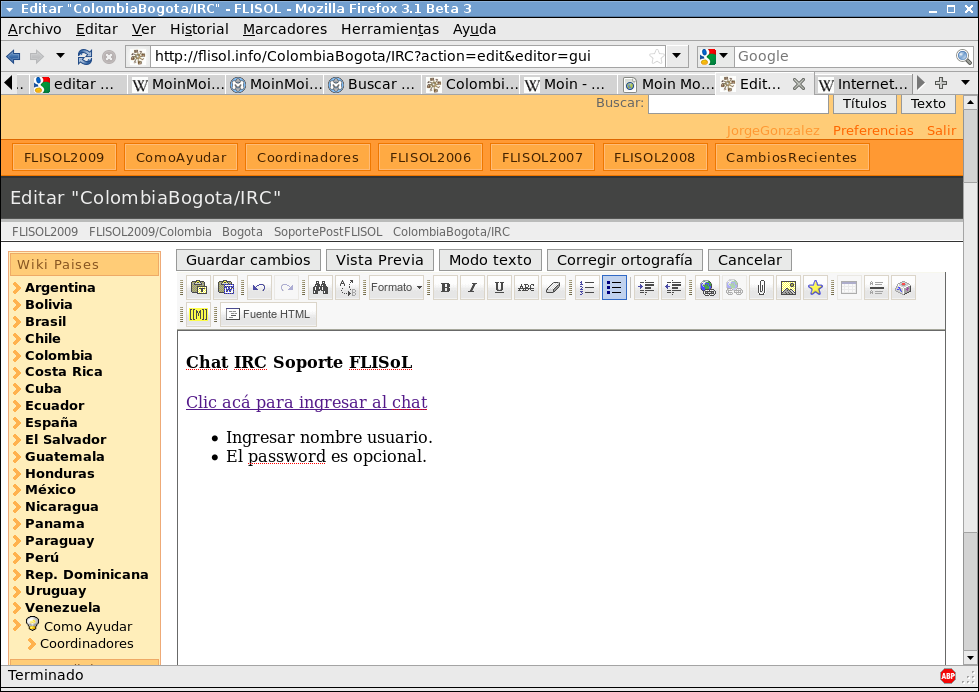Expand the México country entry
The height and width of the screenshot is (692, 979).
50,490
